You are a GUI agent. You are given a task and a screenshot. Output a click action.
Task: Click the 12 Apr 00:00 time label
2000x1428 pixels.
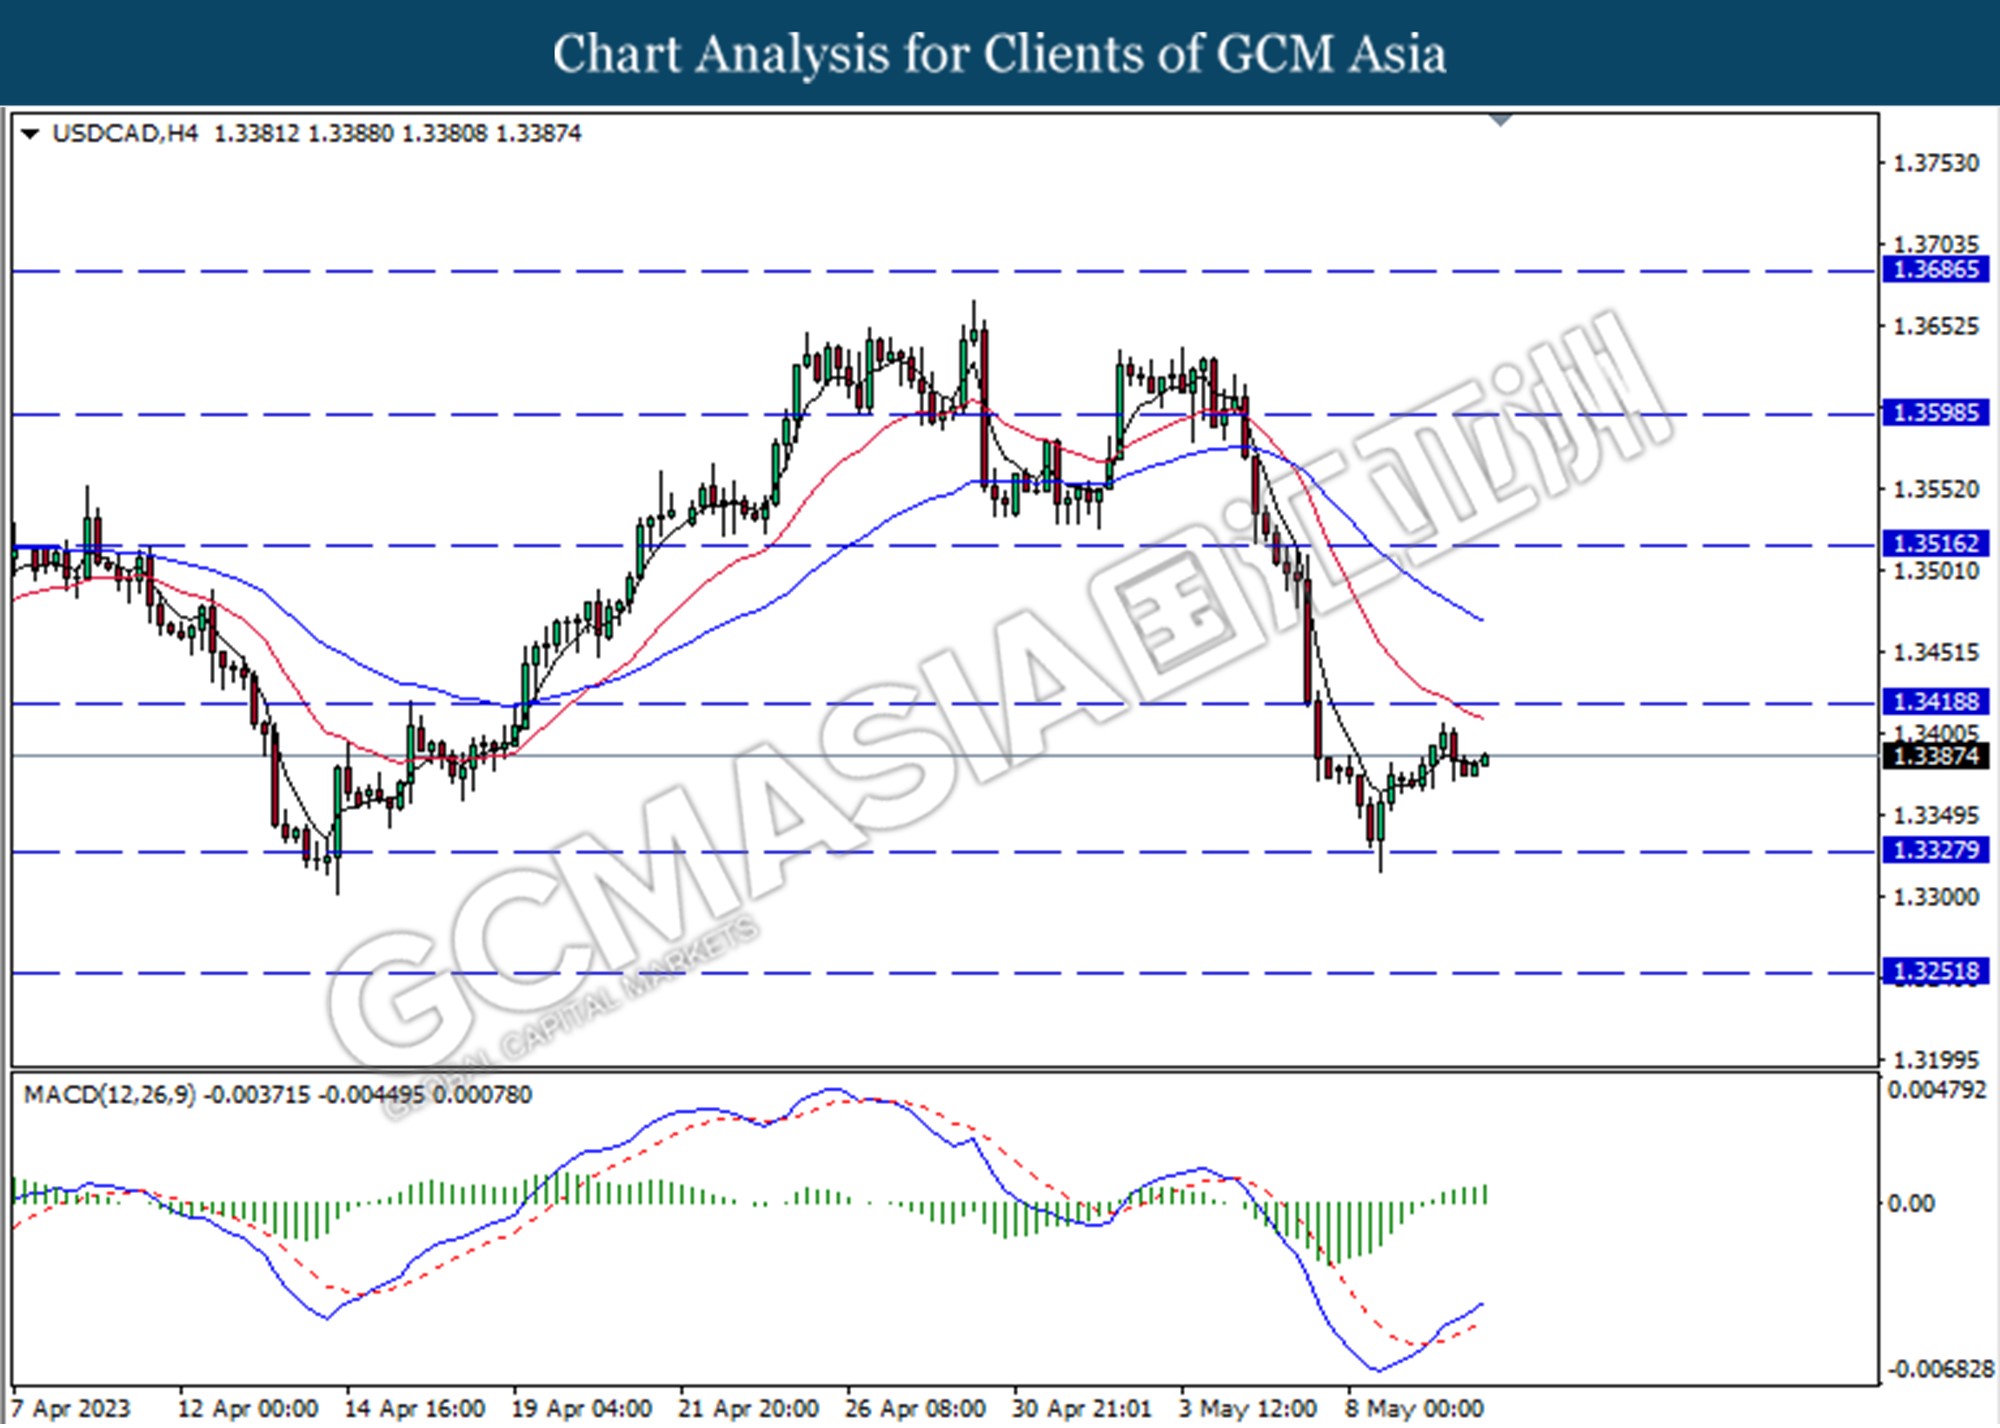247,1409
